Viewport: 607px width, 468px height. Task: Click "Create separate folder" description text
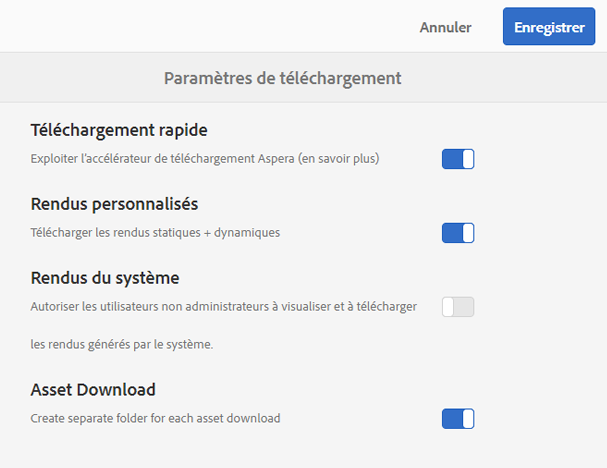click(155, 418)
